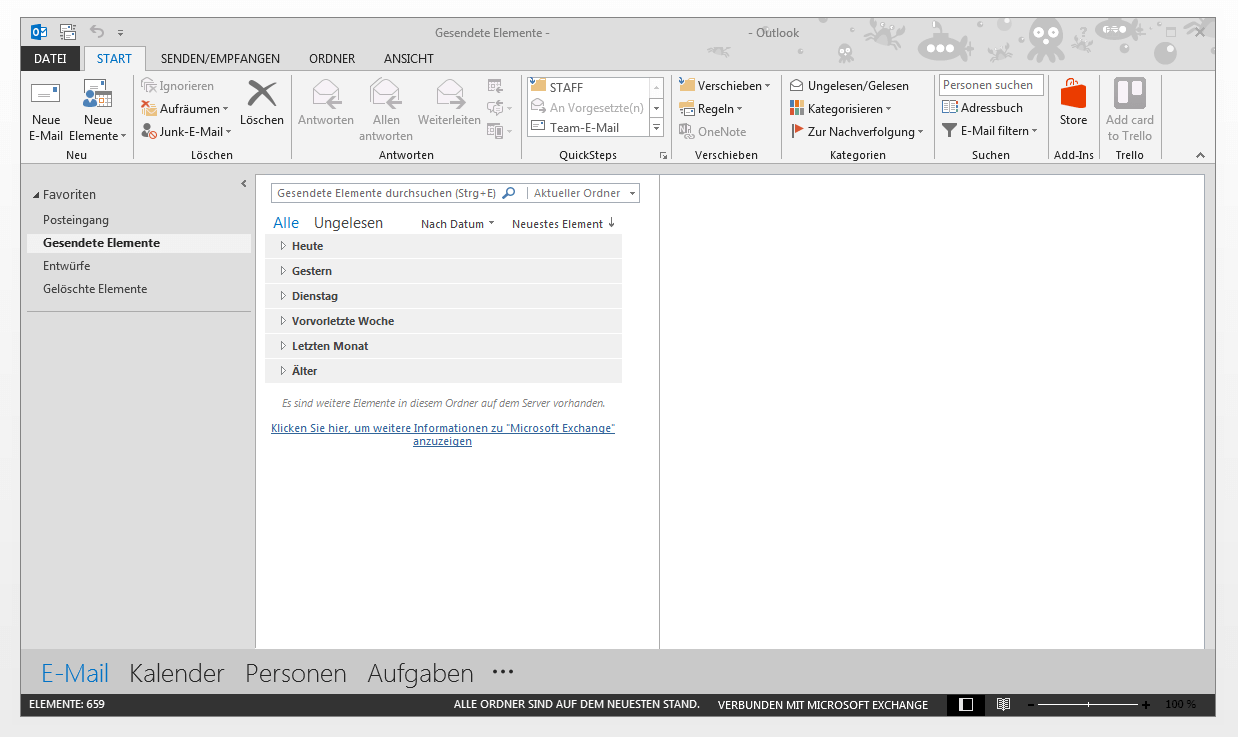This screenshot has height=737, width=1238.
Task: Switch to the Reading view status bar icon
Action: [1003, 704]
